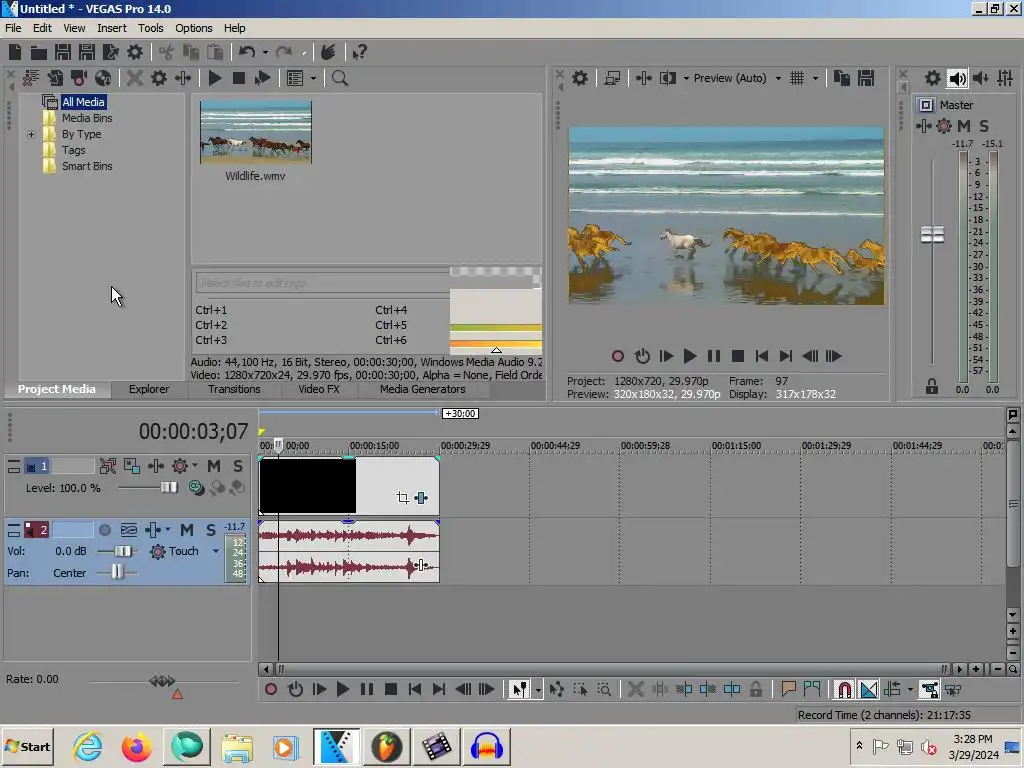Create a new project from the toolbar
Screen dimensions: 1024x768
14,52
